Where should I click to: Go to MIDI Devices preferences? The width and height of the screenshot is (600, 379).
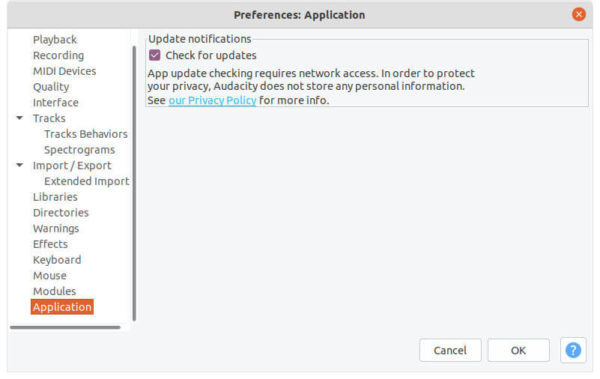tap(64, 71)
